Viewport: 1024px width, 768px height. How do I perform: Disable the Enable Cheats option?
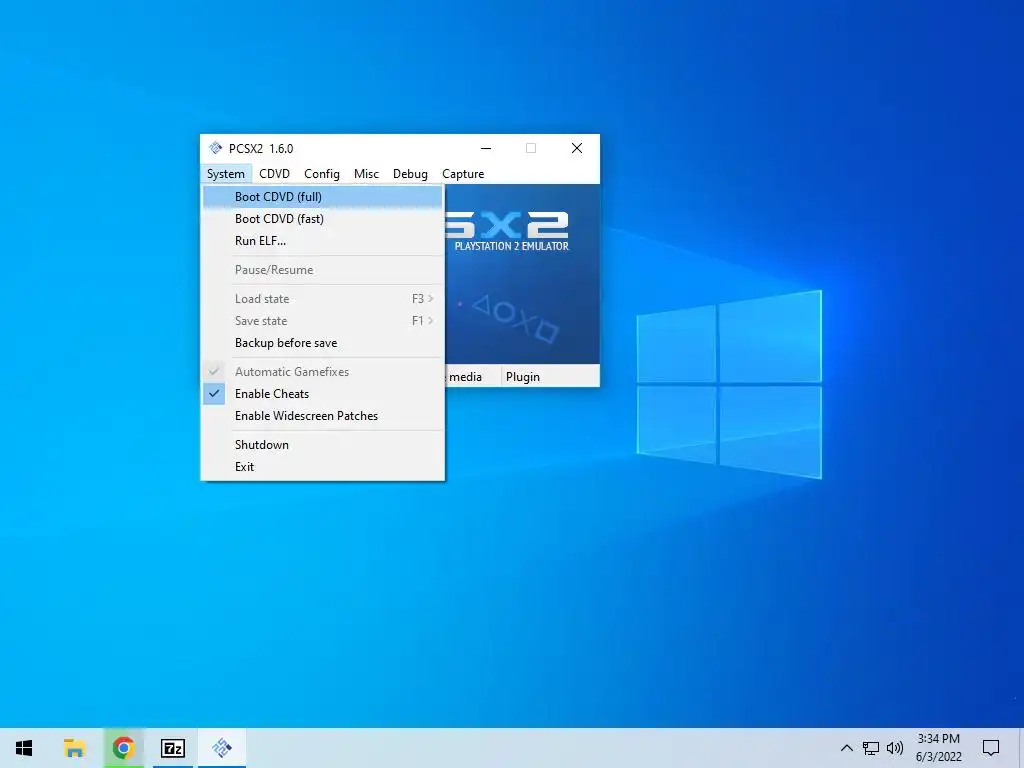(323, 394)
